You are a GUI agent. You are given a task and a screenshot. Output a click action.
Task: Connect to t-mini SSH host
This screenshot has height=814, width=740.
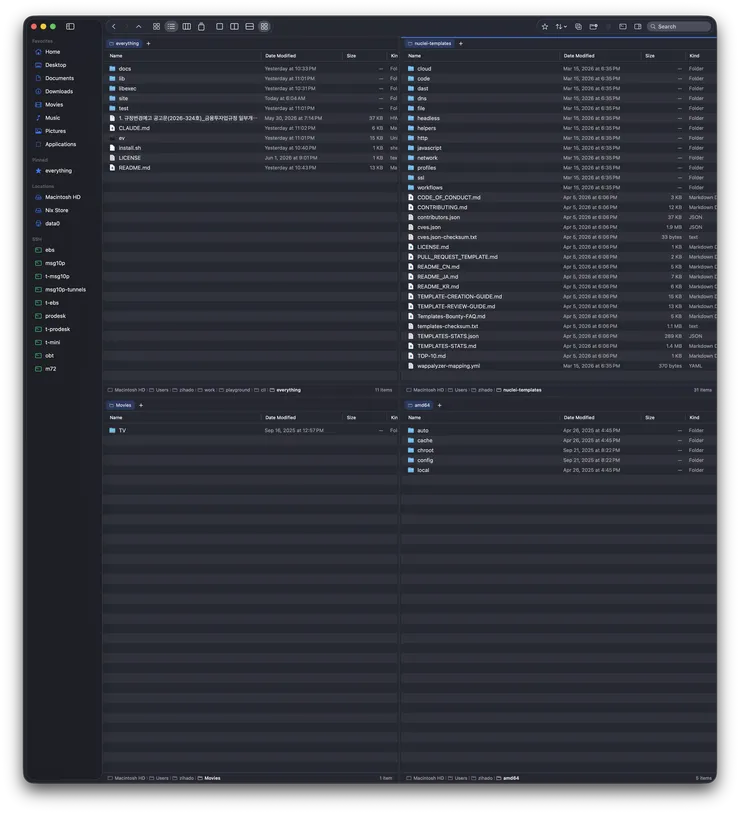coord(52,343)
